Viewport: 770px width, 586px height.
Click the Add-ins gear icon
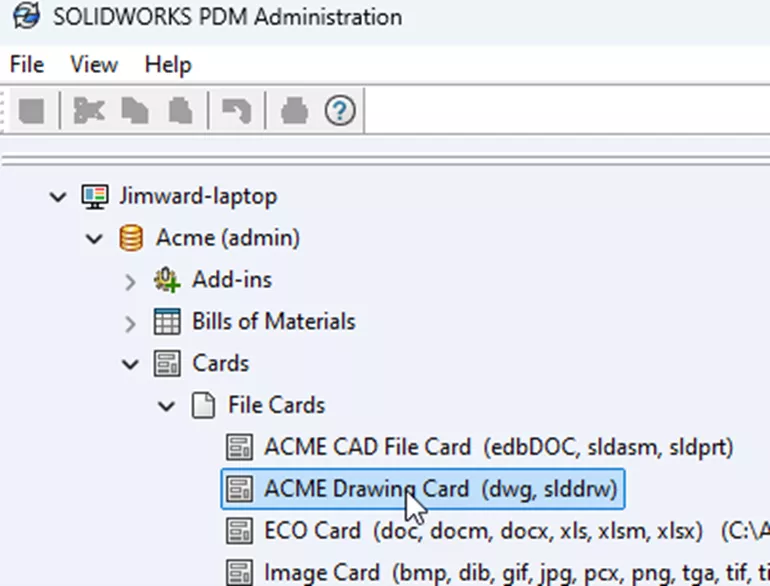[x=167, y=280]
